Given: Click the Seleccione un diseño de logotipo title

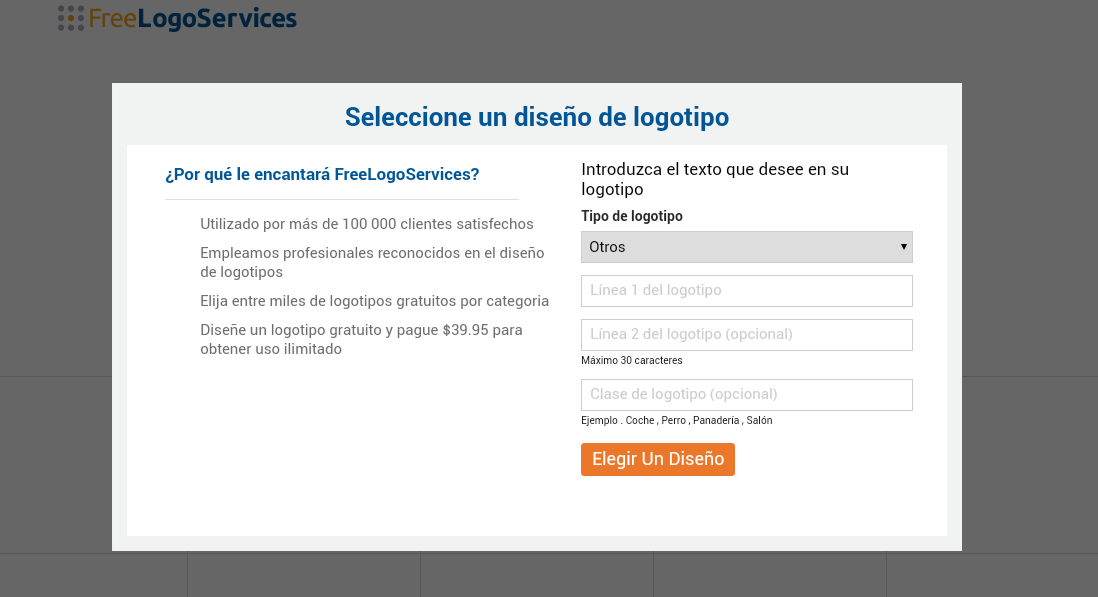Looking at the screenshot, I should coord(537,117).
